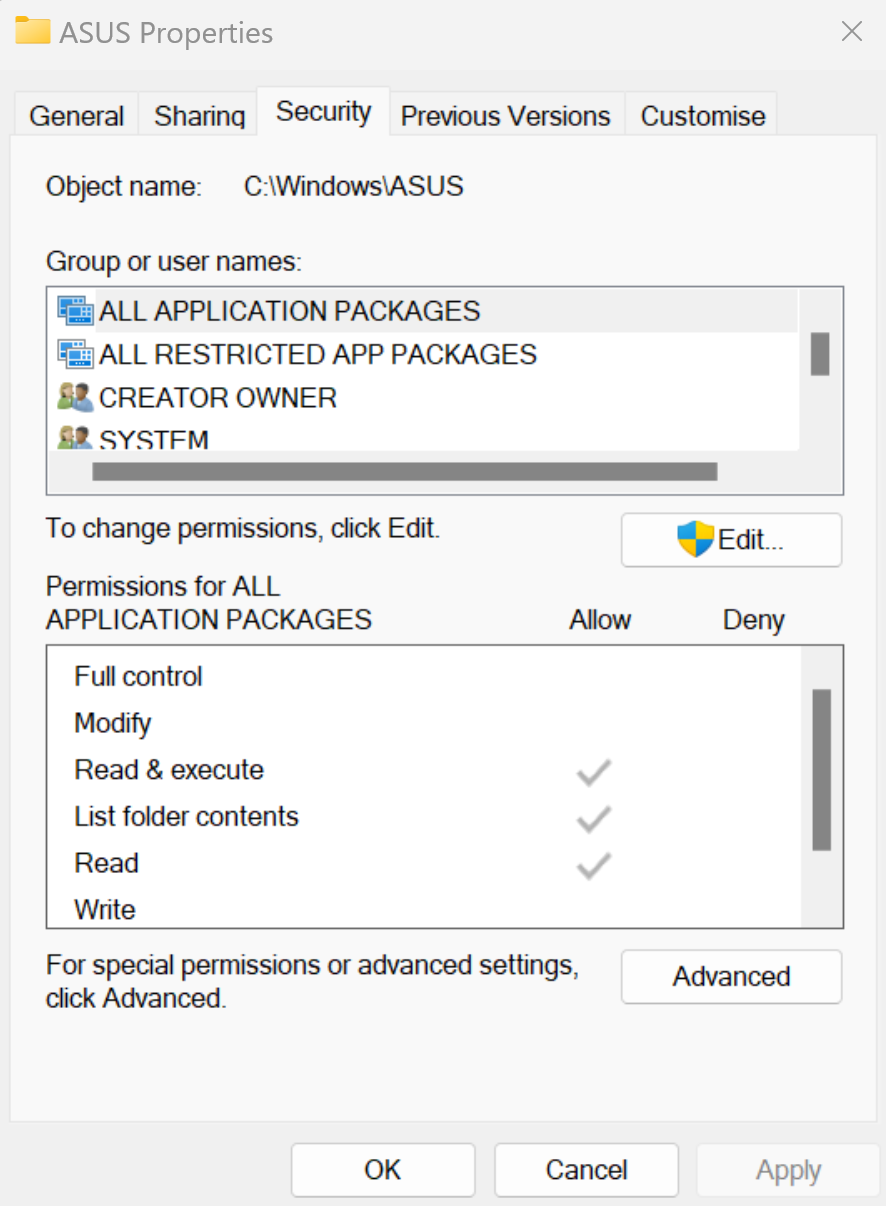Viewport: 886px width, 1206px height.
Task: Apply the current permission changes
Action: tap(788, 1170)
